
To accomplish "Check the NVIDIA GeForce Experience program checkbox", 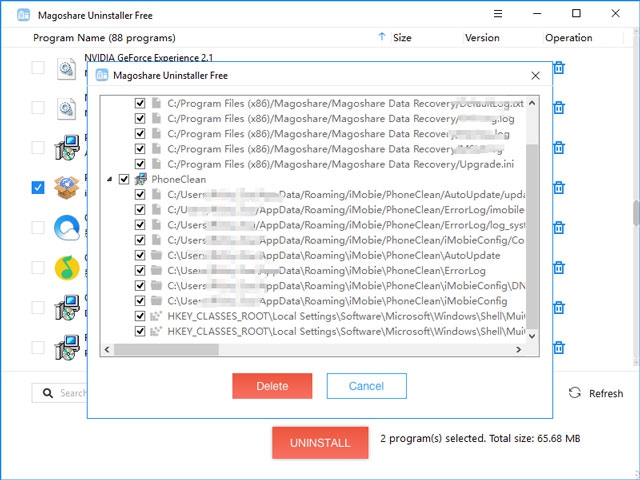I will (38, 67).
